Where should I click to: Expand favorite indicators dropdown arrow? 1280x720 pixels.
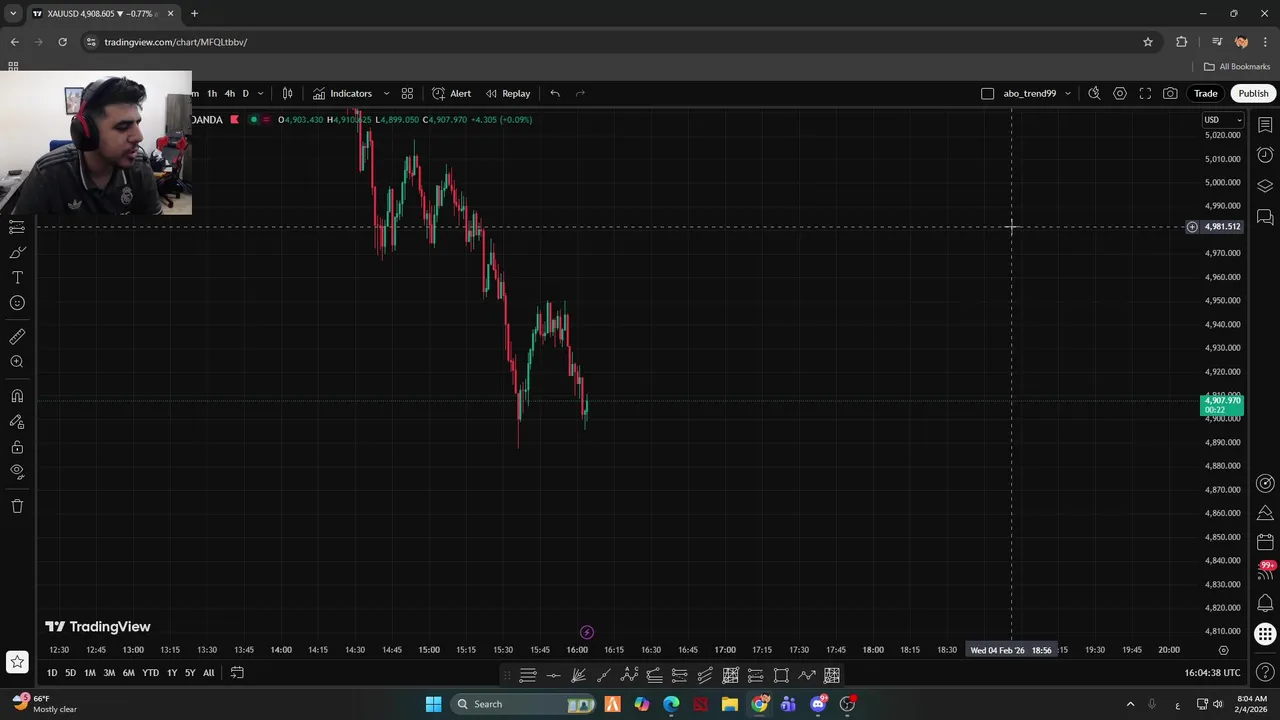[386, 93]
